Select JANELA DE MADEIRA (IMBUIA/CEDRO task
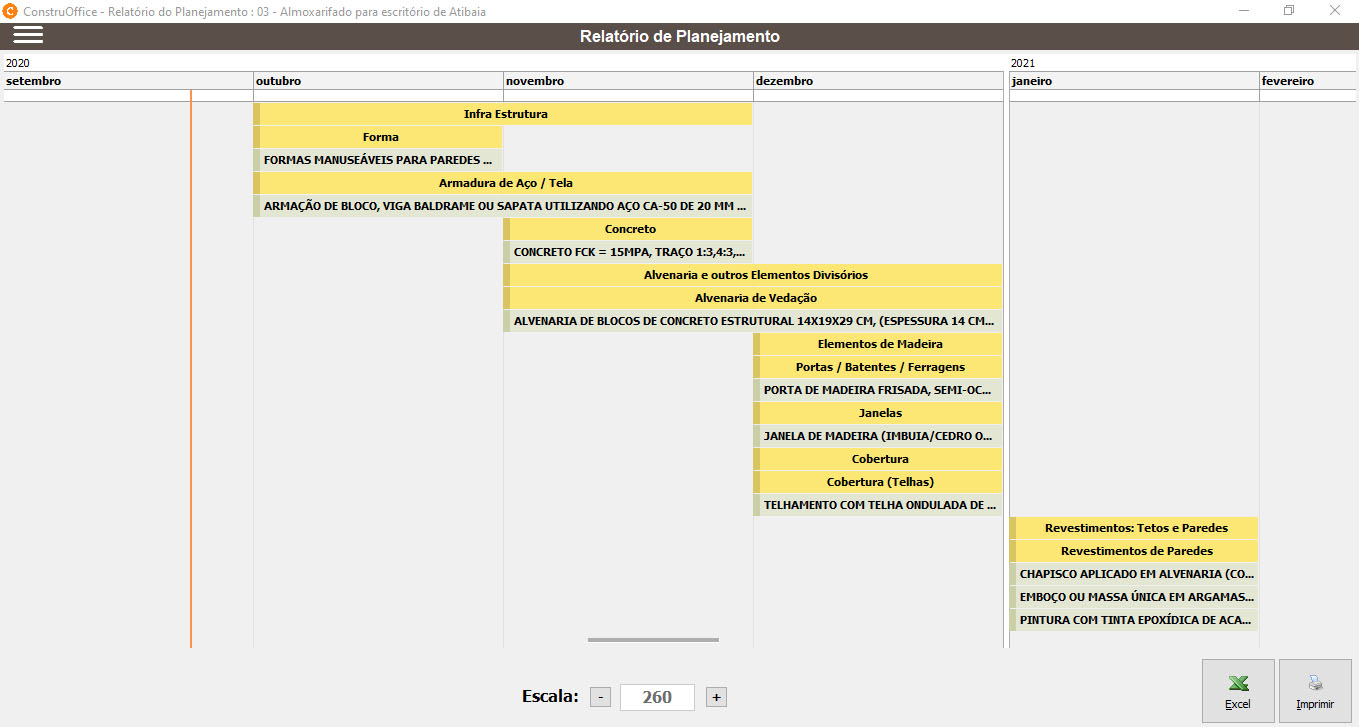Image resolution: width=1359 pixels, height=727 pixels. click(878, 436)
